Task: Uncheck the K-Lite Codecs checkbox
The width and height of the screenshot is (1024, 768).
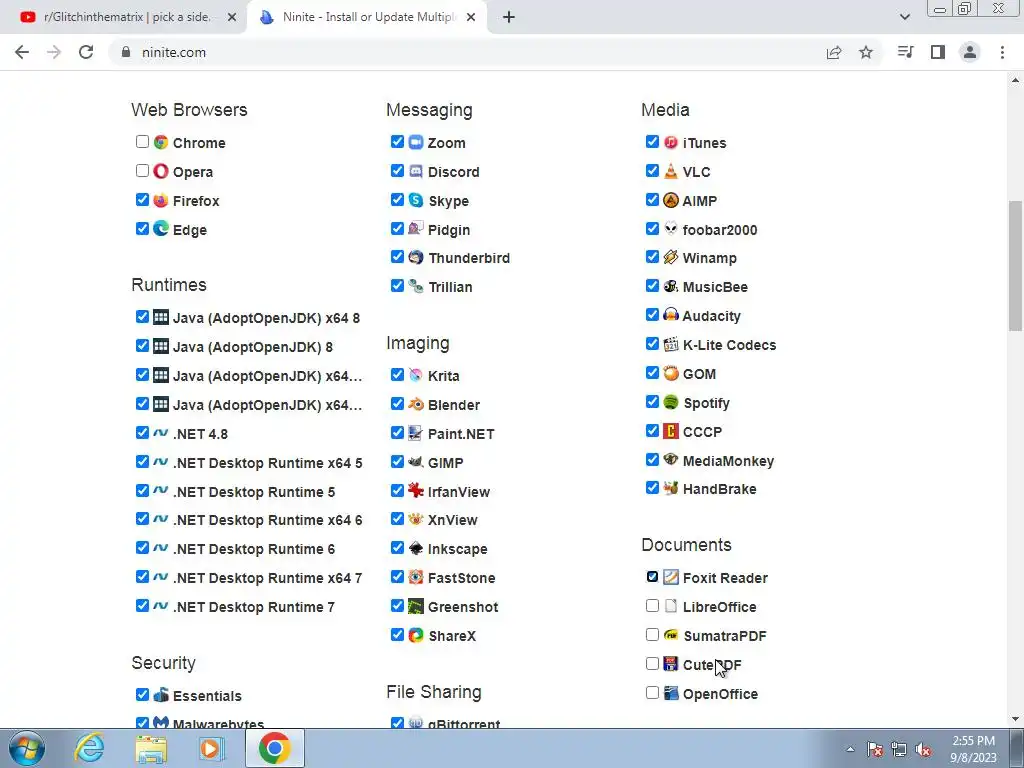Action: 652,344
